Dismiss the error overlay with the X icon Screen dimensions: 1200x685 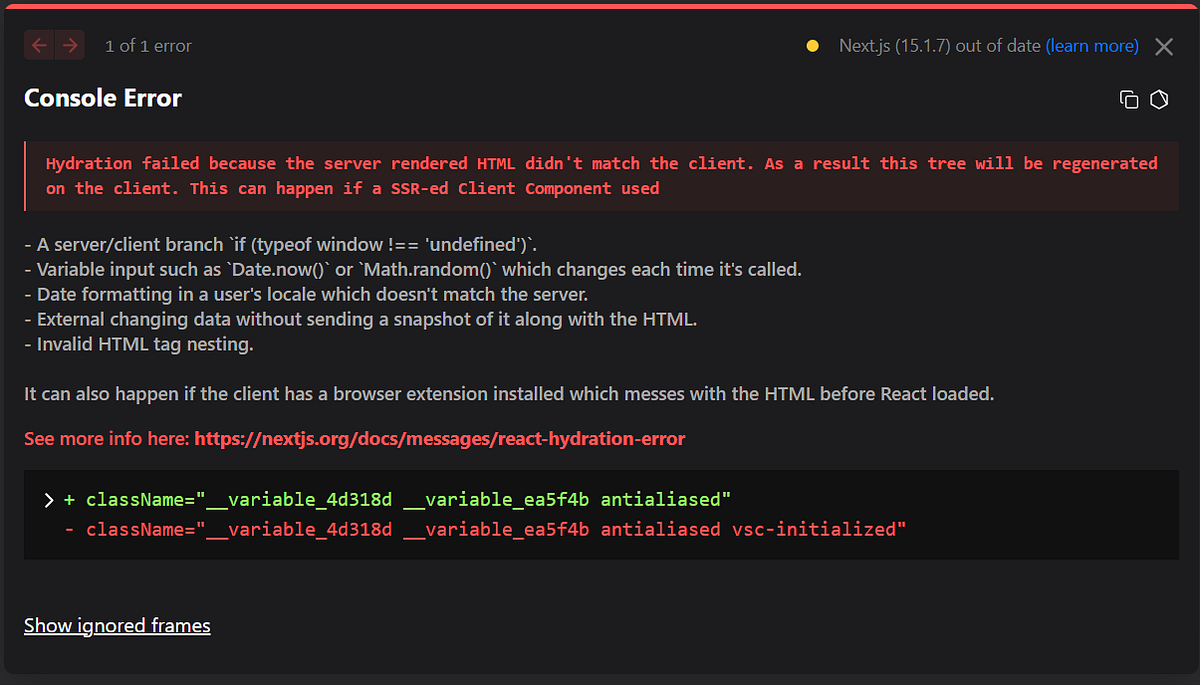[x=1163, y=45]
